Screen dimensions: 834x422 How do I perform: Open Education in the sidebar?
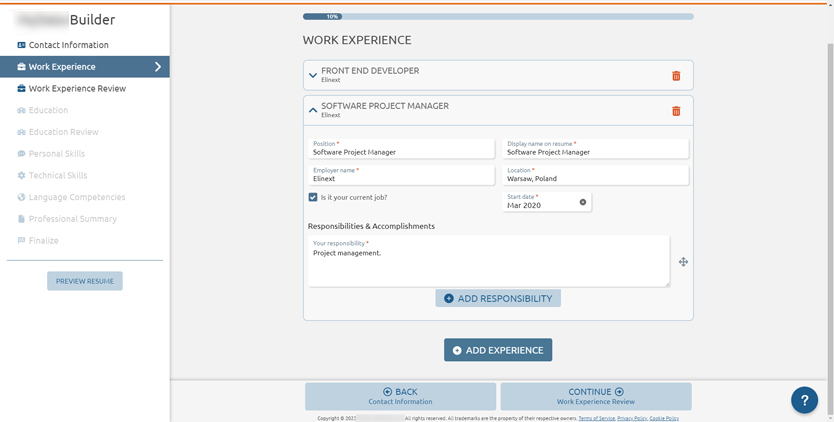[x=48, y=110]
